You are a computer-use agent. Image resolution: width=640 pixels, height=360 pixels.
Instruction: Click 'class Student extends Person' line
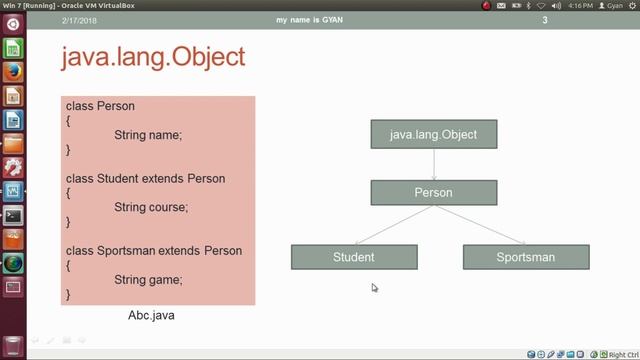click(x=146, y=179)
